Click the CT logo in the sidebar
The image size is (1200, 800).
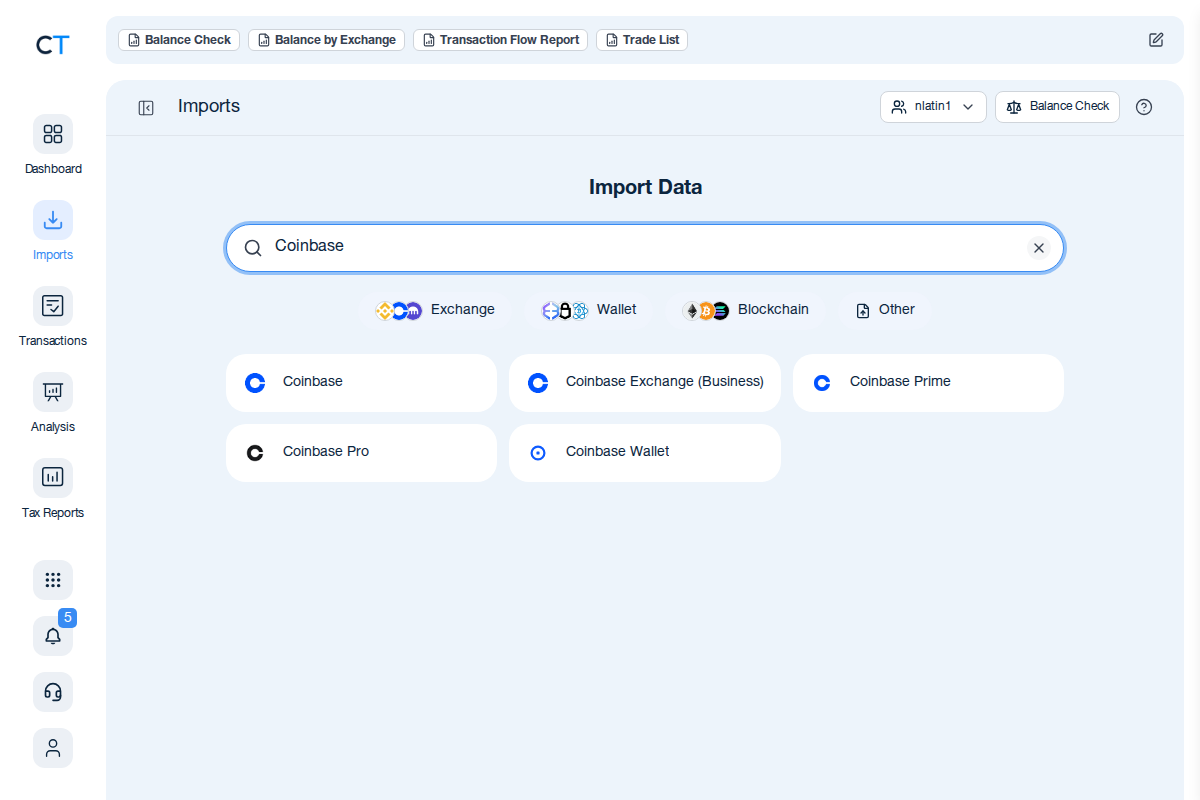click(52, 44)
